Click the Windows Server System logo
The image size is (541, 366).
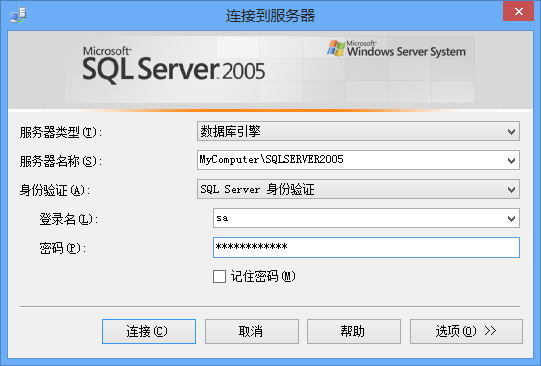[396, 49]
